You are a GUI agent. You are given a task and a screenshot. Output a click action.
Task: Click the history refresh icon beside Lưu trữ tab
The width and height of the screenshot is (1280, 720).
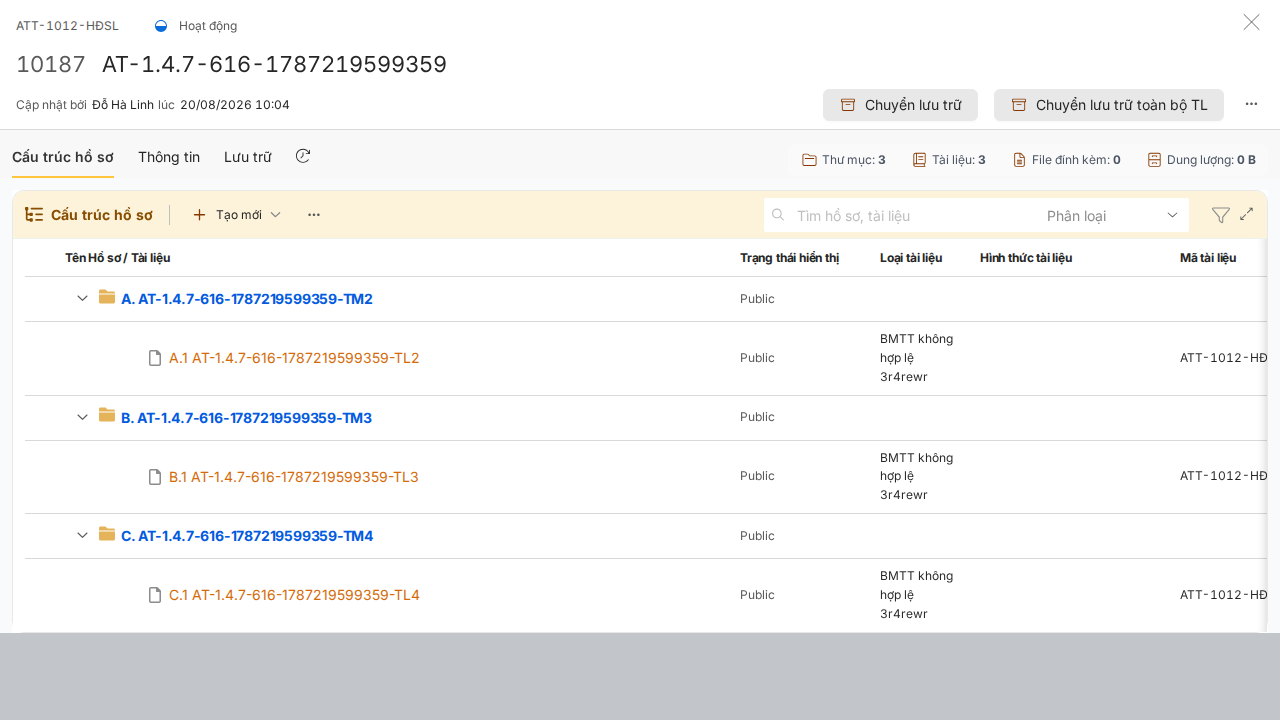pyautogui.click(x=303, y=156)
